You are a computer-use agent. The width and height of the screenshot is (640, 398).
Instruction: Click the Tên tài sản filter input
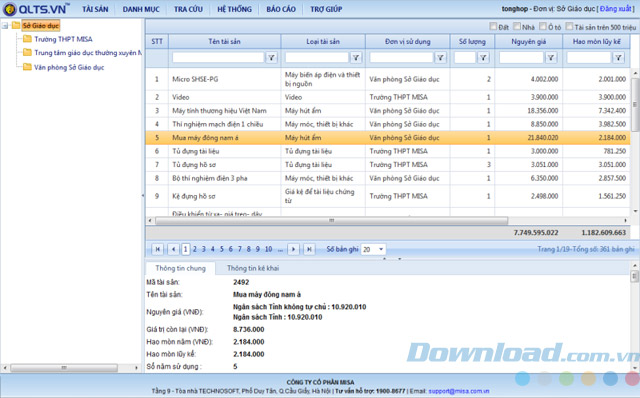218,58
